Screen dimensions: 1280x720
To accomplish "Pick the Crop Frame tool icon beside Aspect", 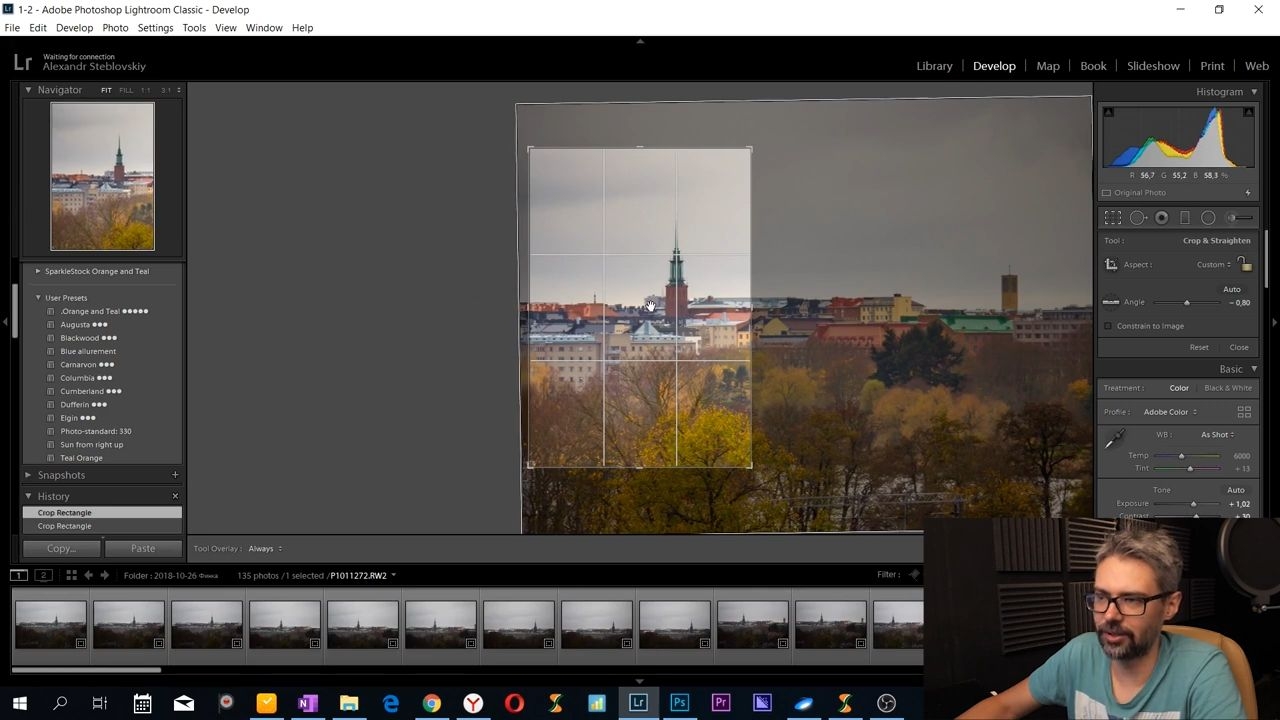I will [x=1111, y=265].
